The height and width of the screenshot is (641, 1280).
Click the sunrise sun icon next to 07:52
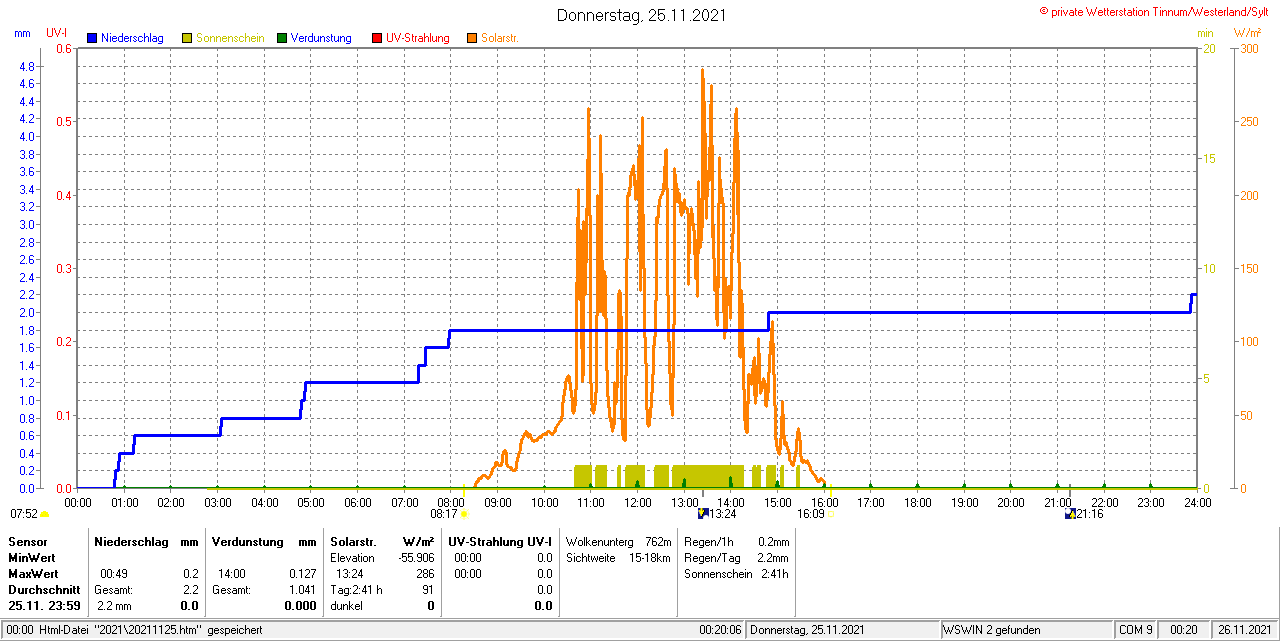point(44,514)
